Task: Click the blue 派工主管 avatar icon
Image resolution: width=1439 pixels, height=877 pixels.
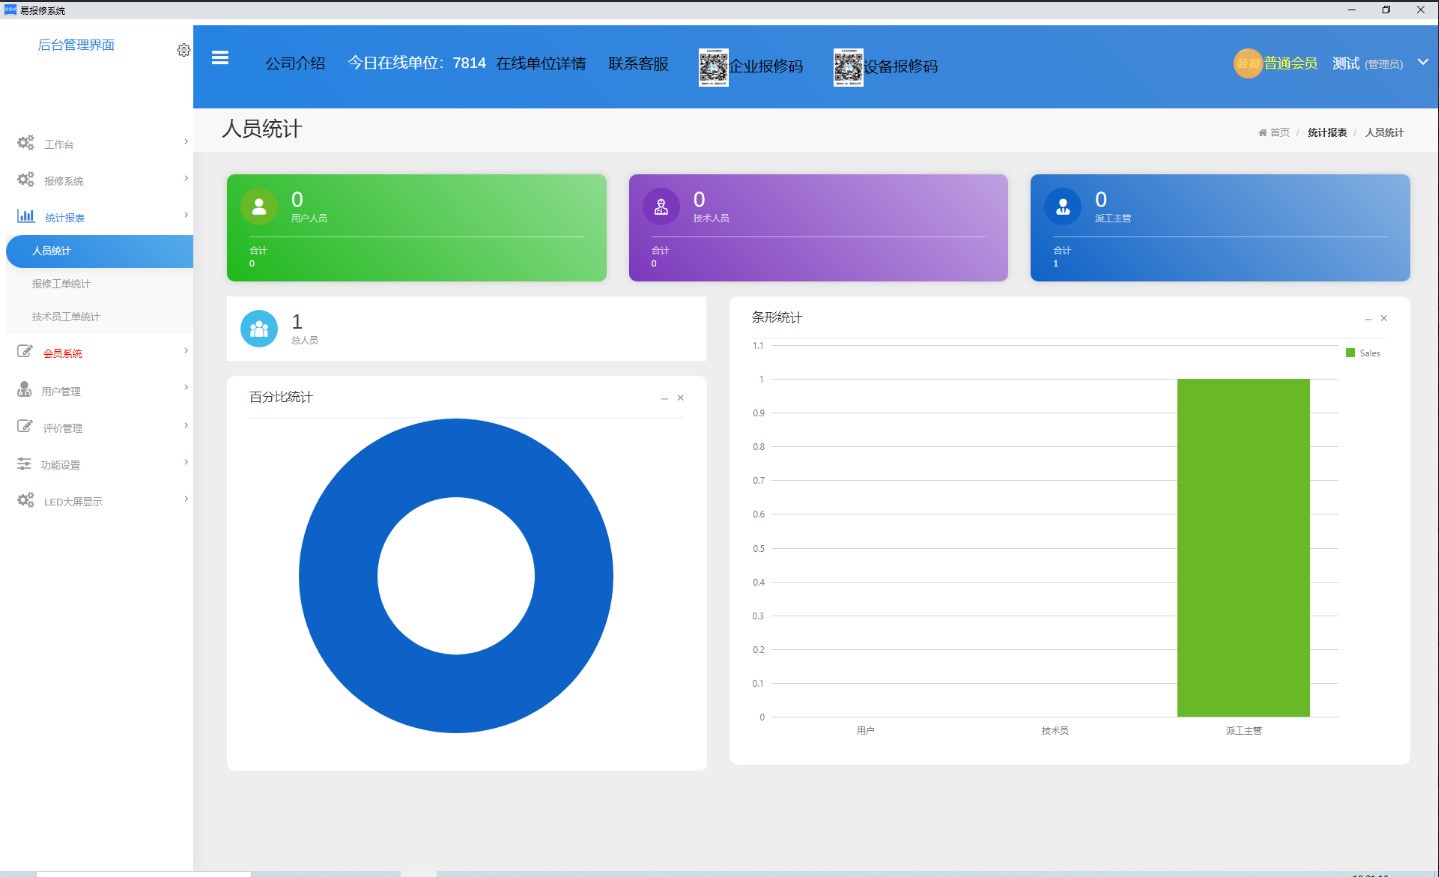Action: tap(1063, 207)
